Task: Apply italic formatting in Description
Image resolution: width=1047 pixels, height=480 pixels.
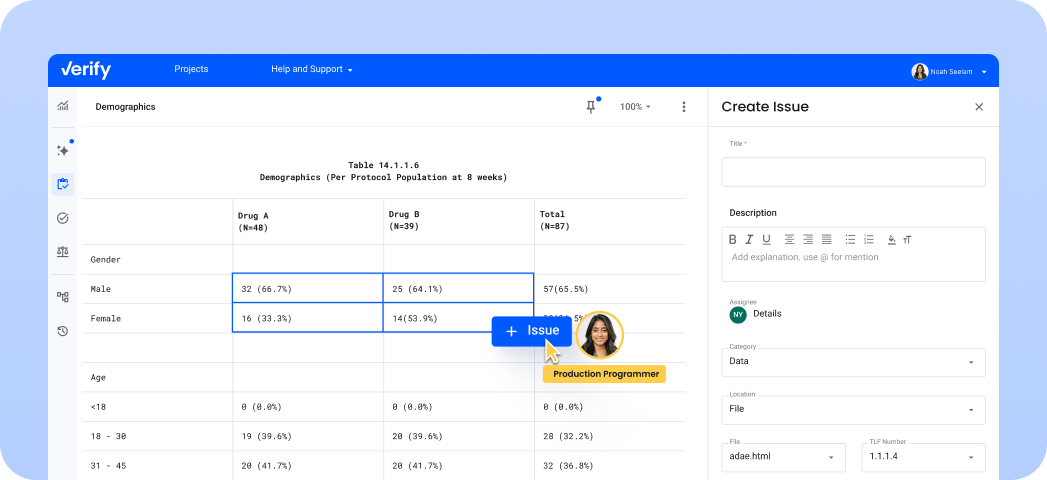Action: coord(749,239)
